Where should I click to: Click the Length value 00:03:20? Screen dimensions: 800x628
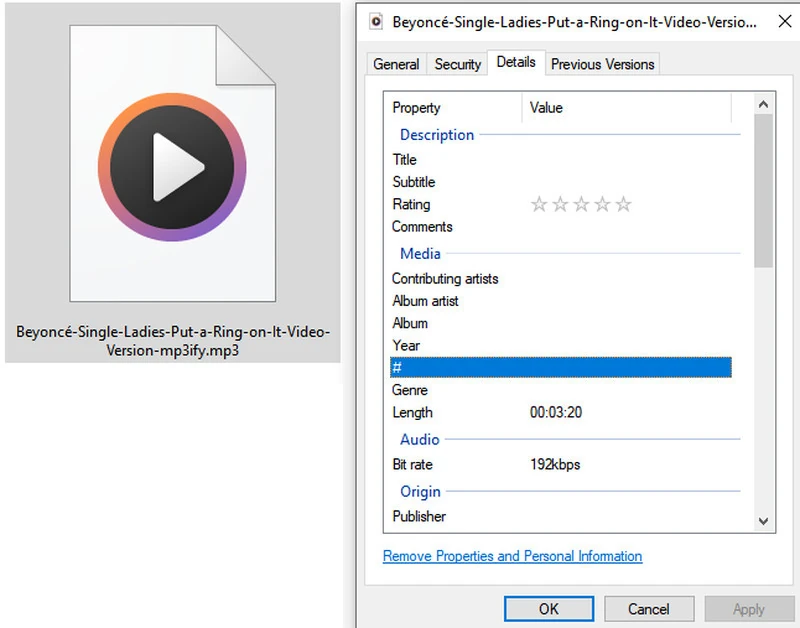[x=556, y=412]
